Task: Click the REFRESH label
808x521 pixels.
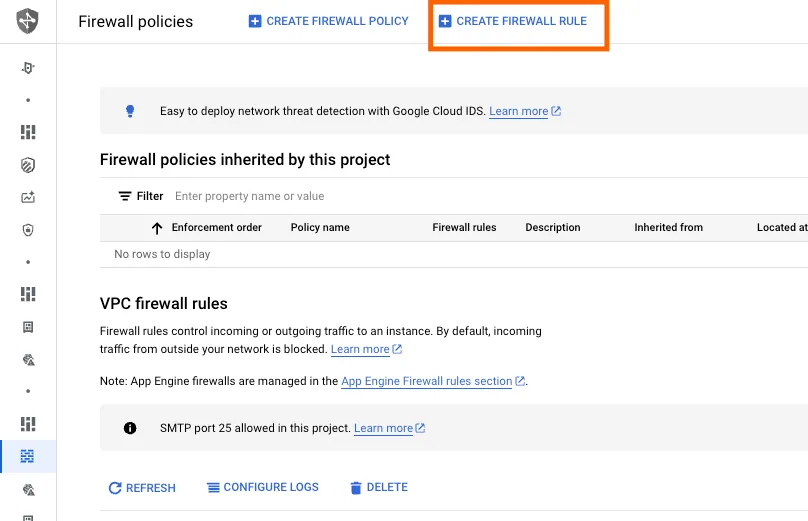Action: 150,488
